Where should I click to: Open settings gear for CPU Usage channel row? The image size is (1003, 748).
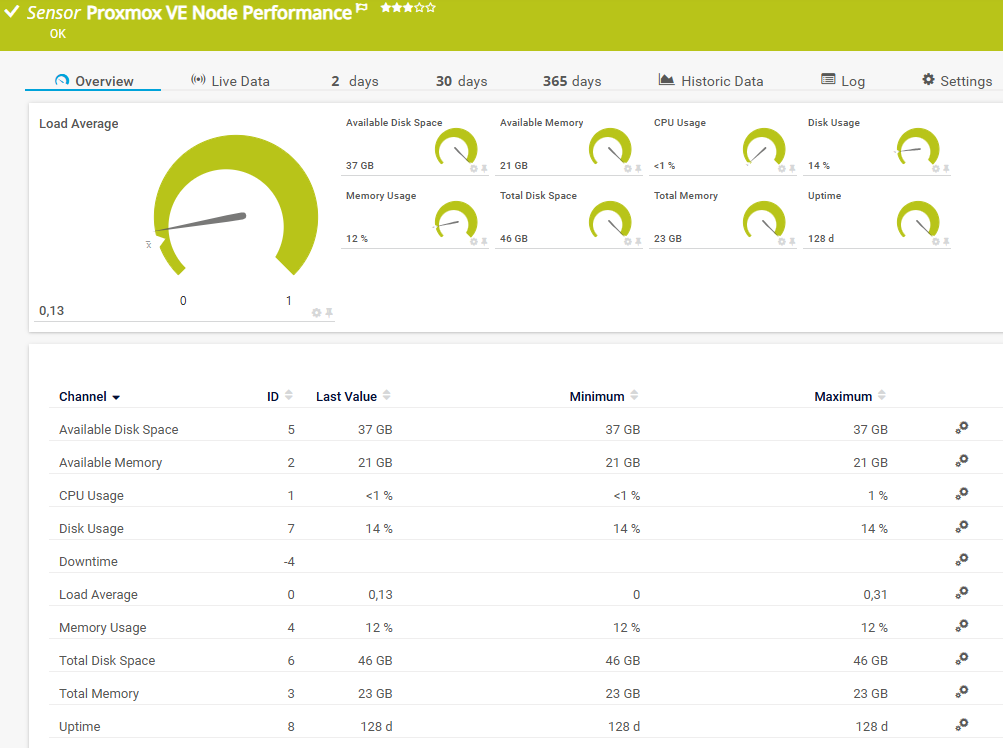[961, 494]
